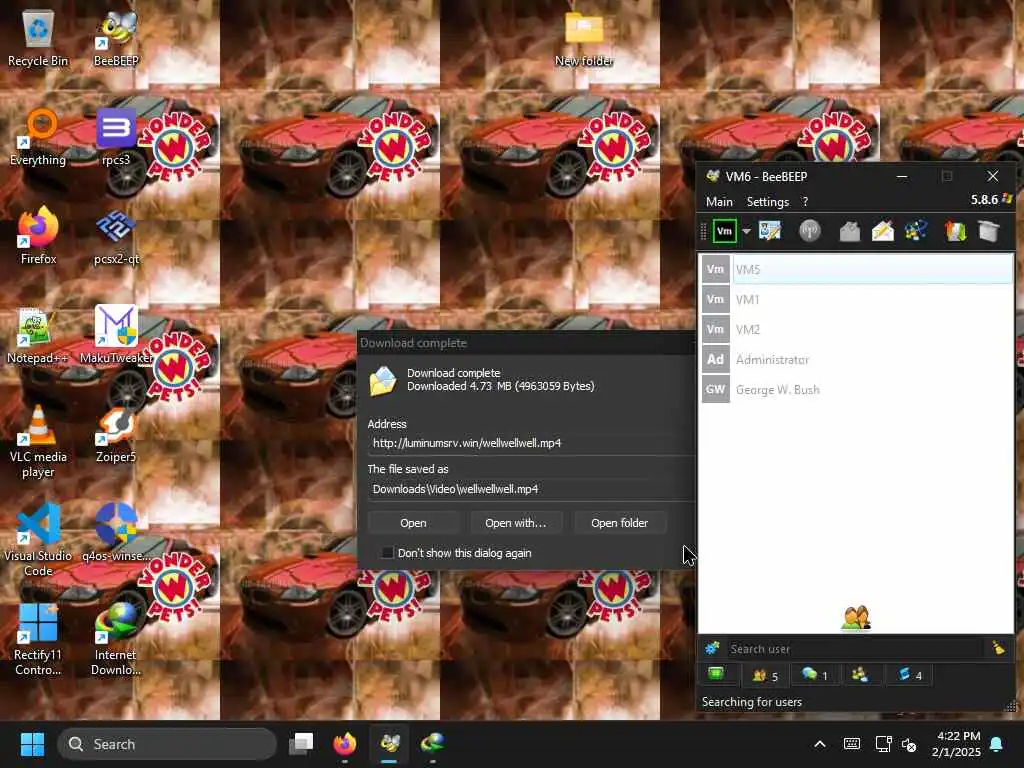Open the VLC media player desktop icon
Image resolution: width=1024 pixels, height=768 pixels.
[x=38, y=442]
